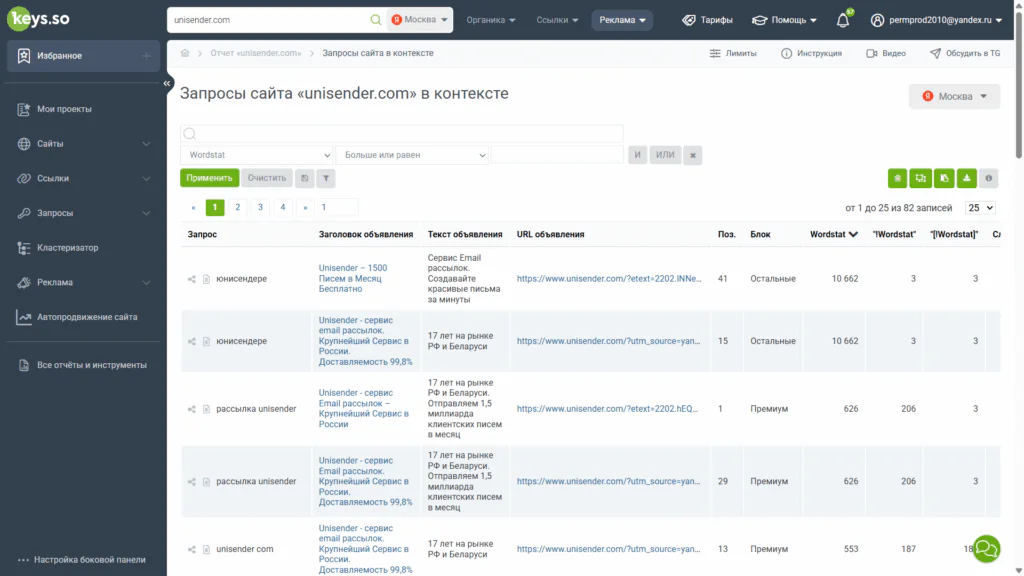The width and height of the screenshot is (1024, 576).
Task: Open breadcrumb Отчет «unisender.com»
Action: [255, 53]
